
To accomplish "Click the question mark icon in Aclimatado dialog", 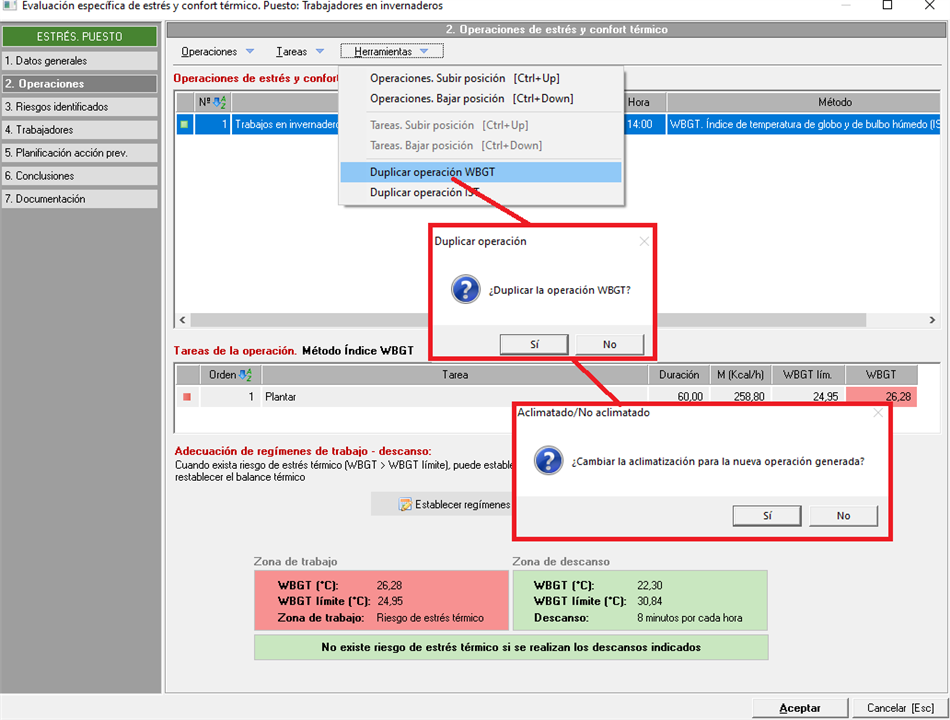I will pyautogui.click(x=548, y=461).
